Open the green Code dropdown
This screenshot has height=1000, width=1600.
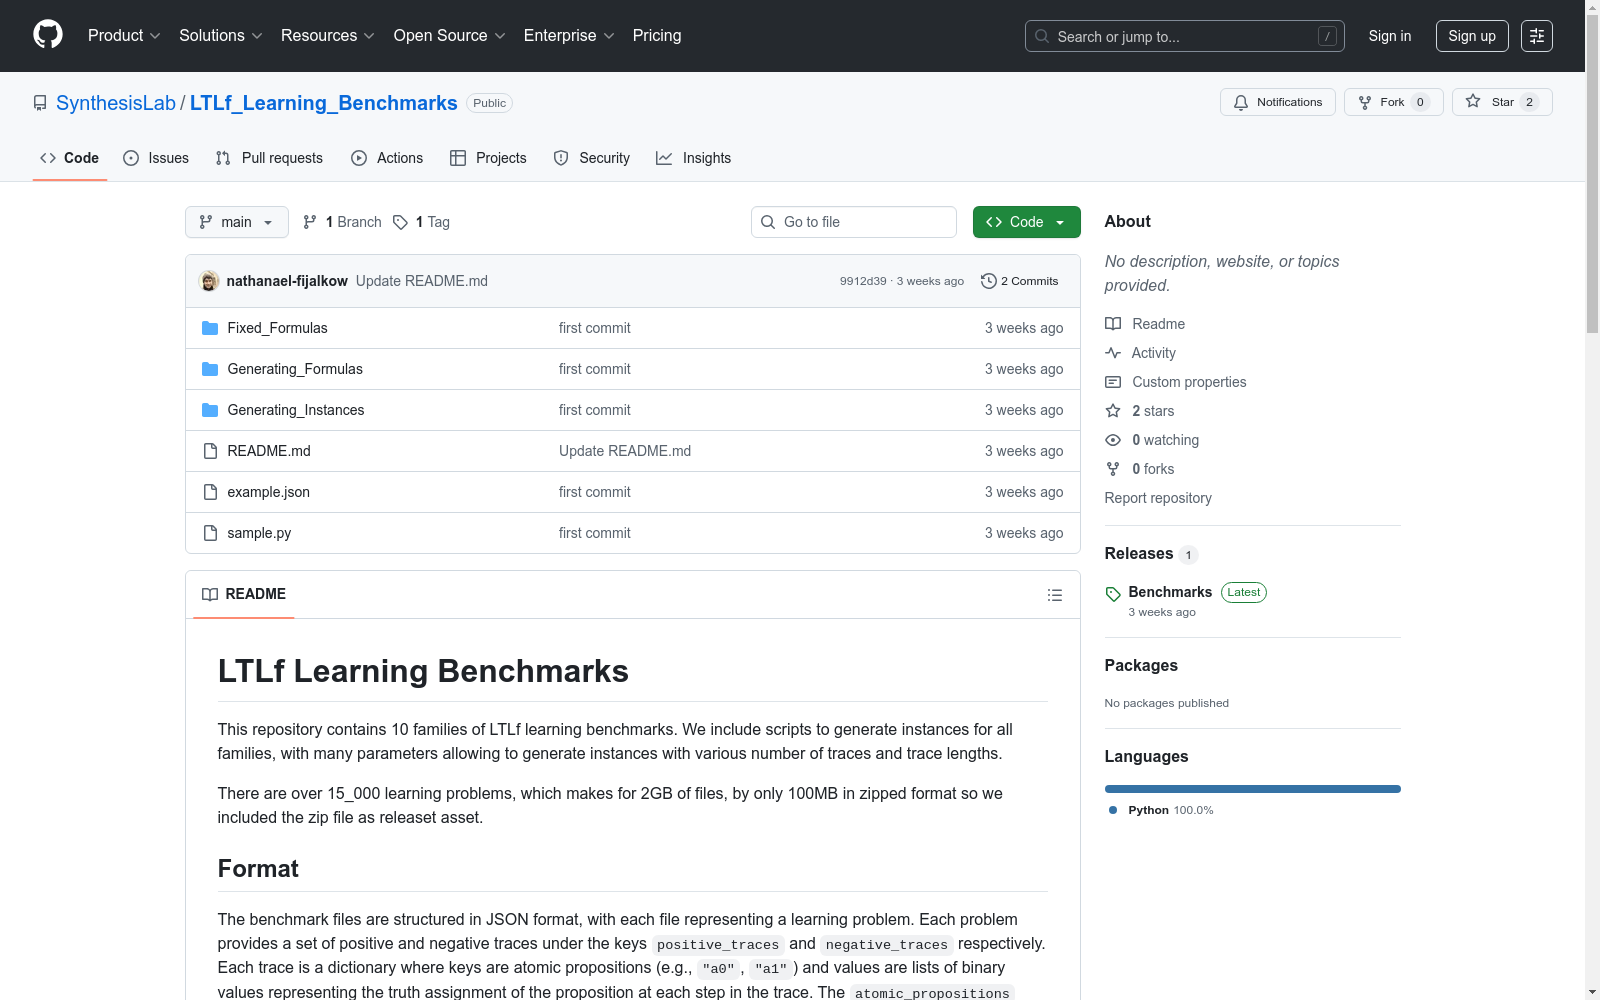tap(1027, 222)
